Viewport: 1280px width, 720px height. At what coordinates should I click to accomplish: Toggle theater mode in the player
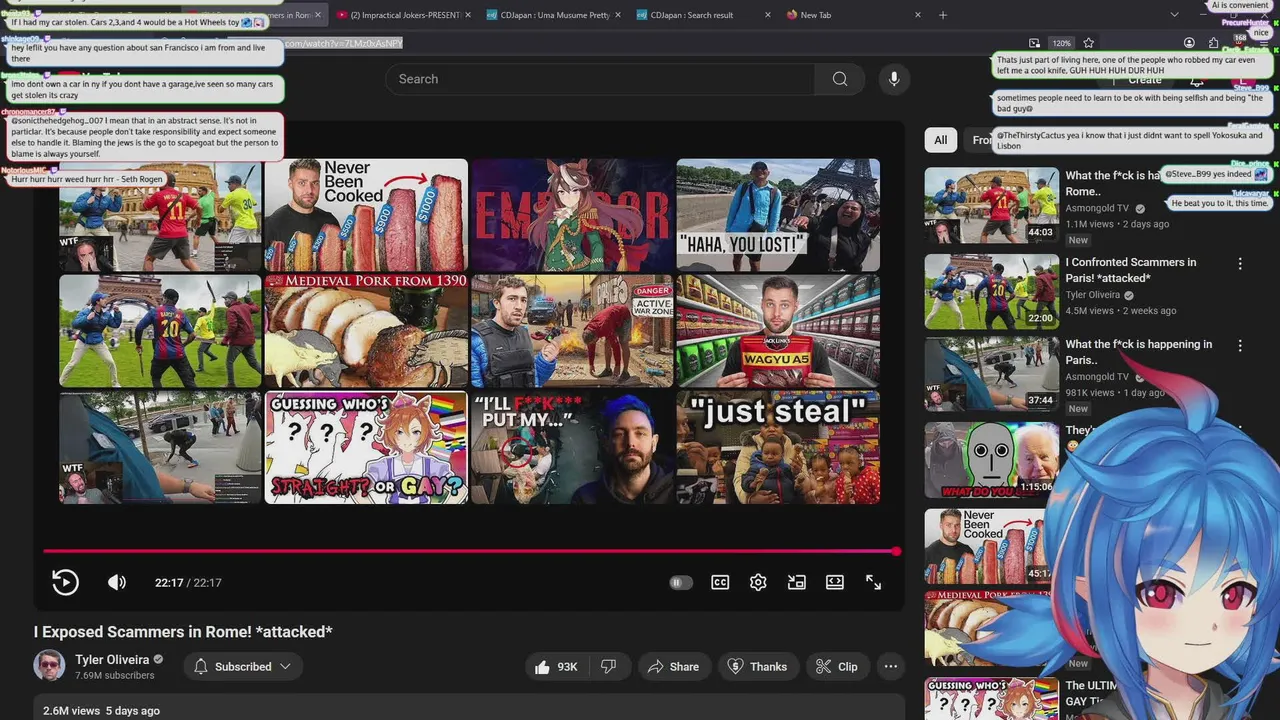point(835,582)
